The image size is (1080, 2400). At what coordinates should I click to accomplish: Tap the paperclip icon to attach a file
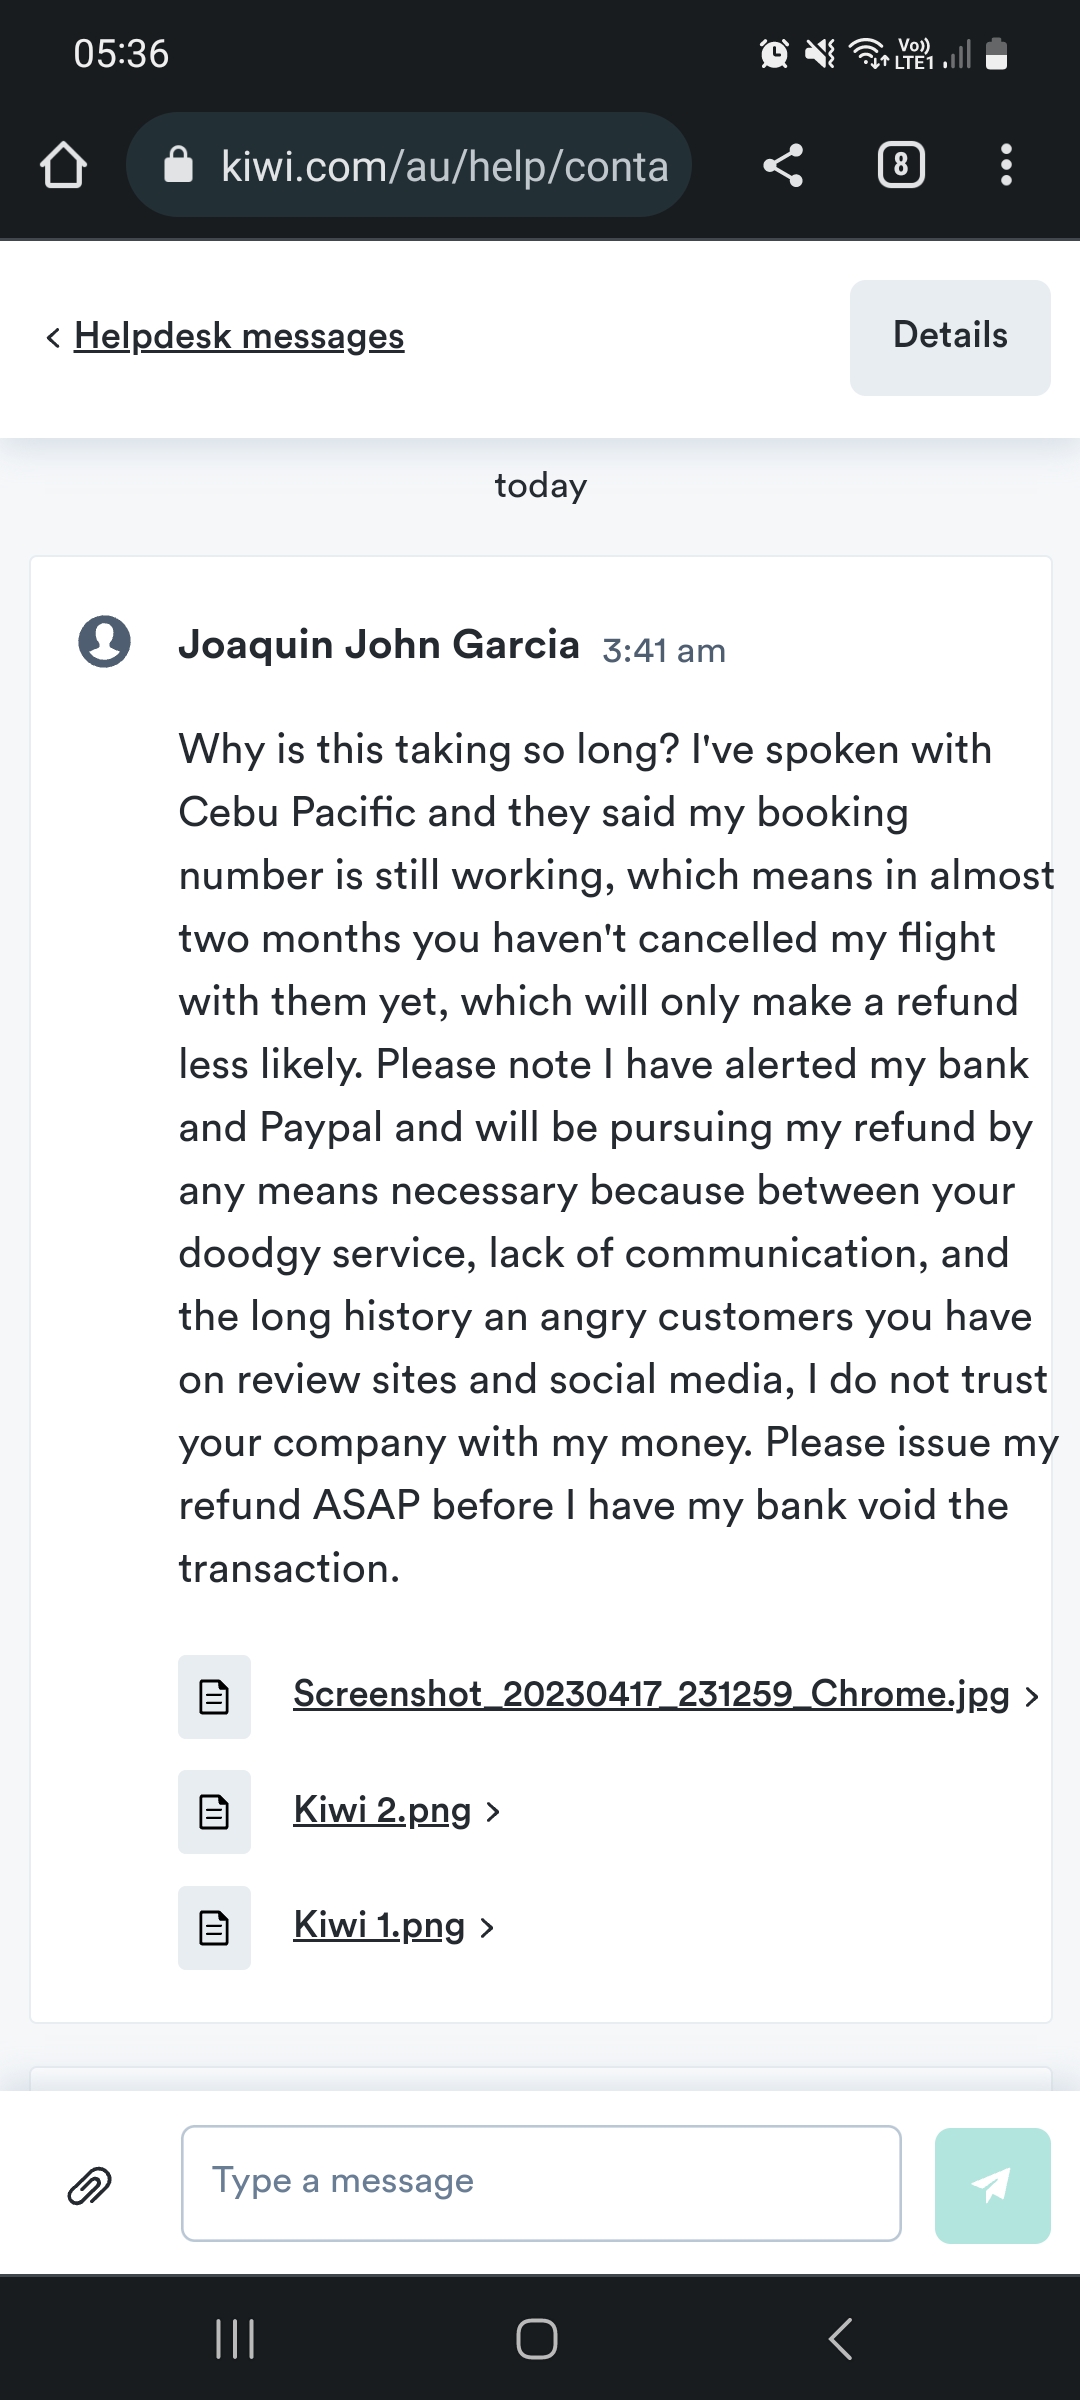point(90,2181)
